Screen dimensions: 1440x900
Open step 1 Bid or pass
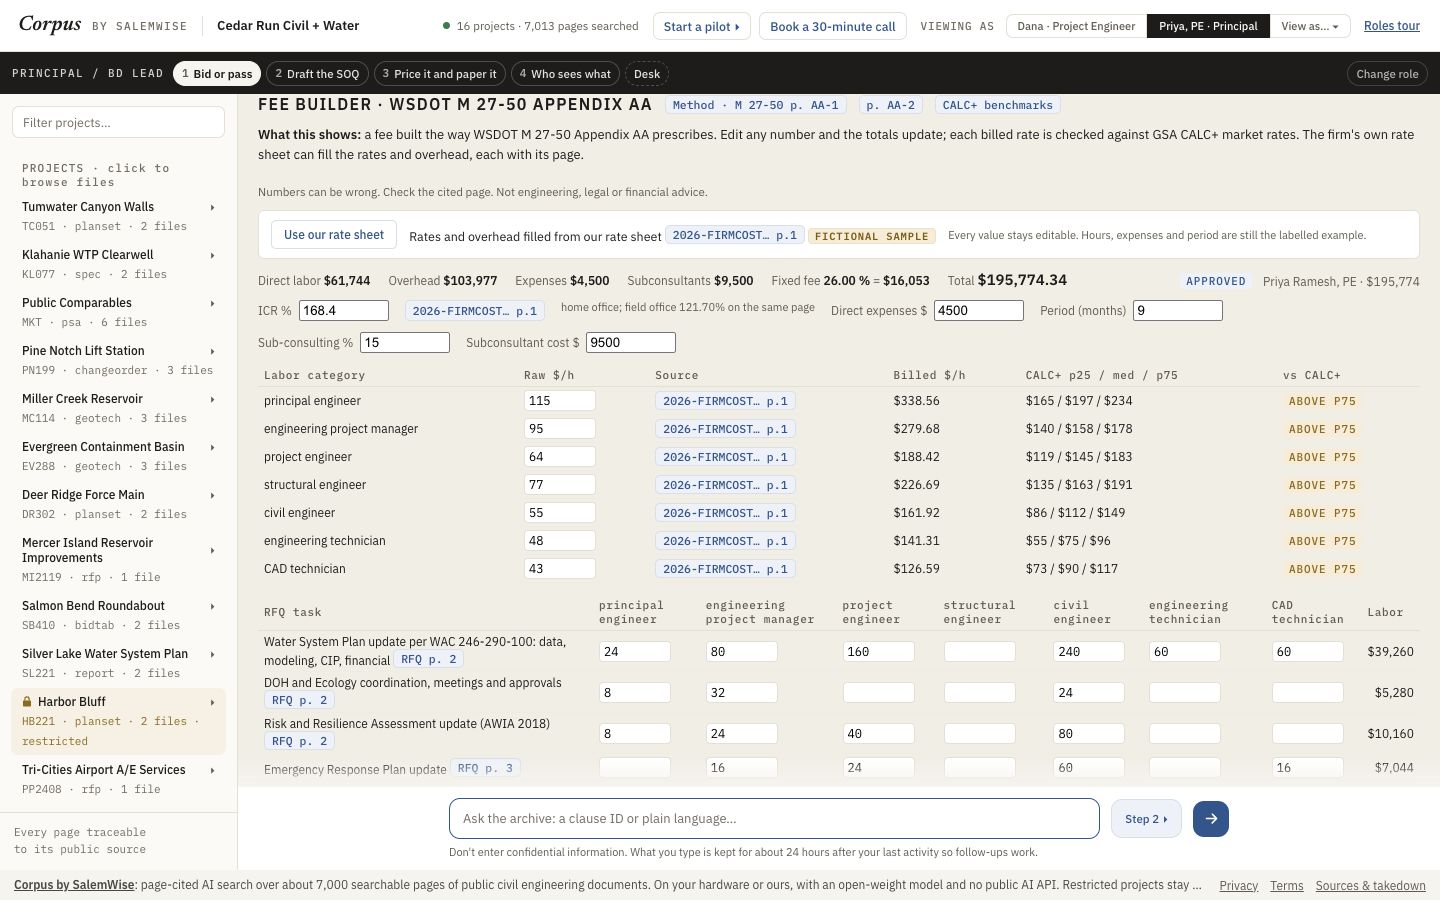point(217,74)
